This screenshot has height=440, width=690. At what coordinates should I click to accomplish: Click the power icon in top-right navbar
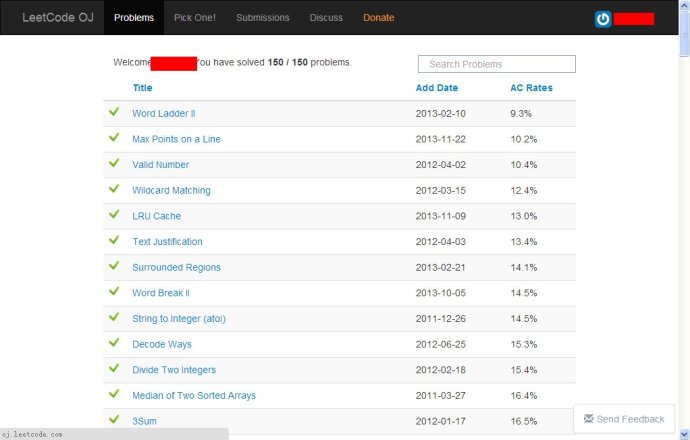(602, 18)
